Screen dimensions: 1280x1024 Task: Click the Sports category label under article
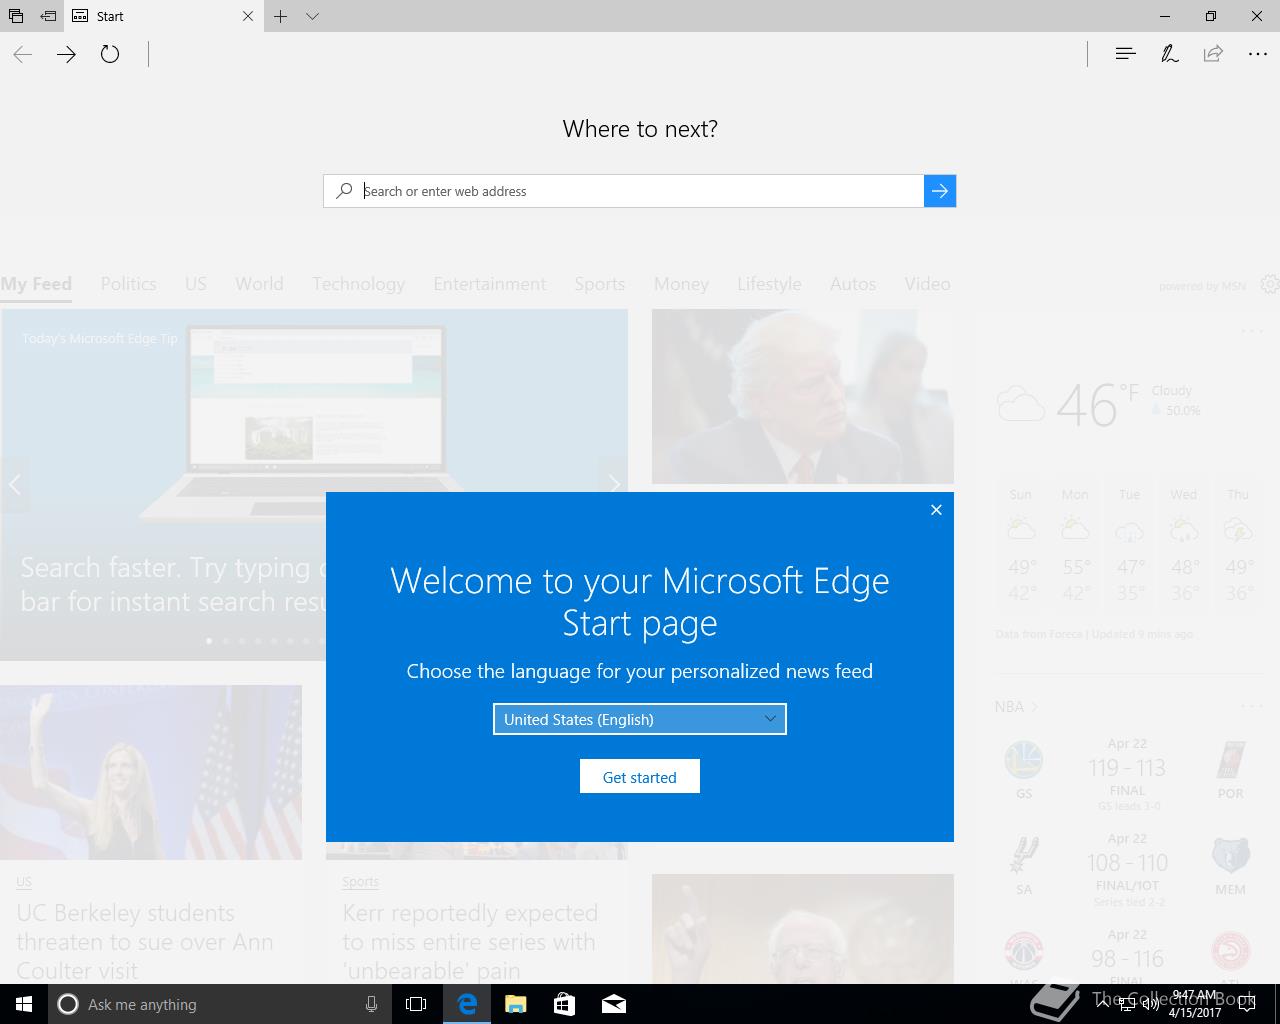[360, 882]
